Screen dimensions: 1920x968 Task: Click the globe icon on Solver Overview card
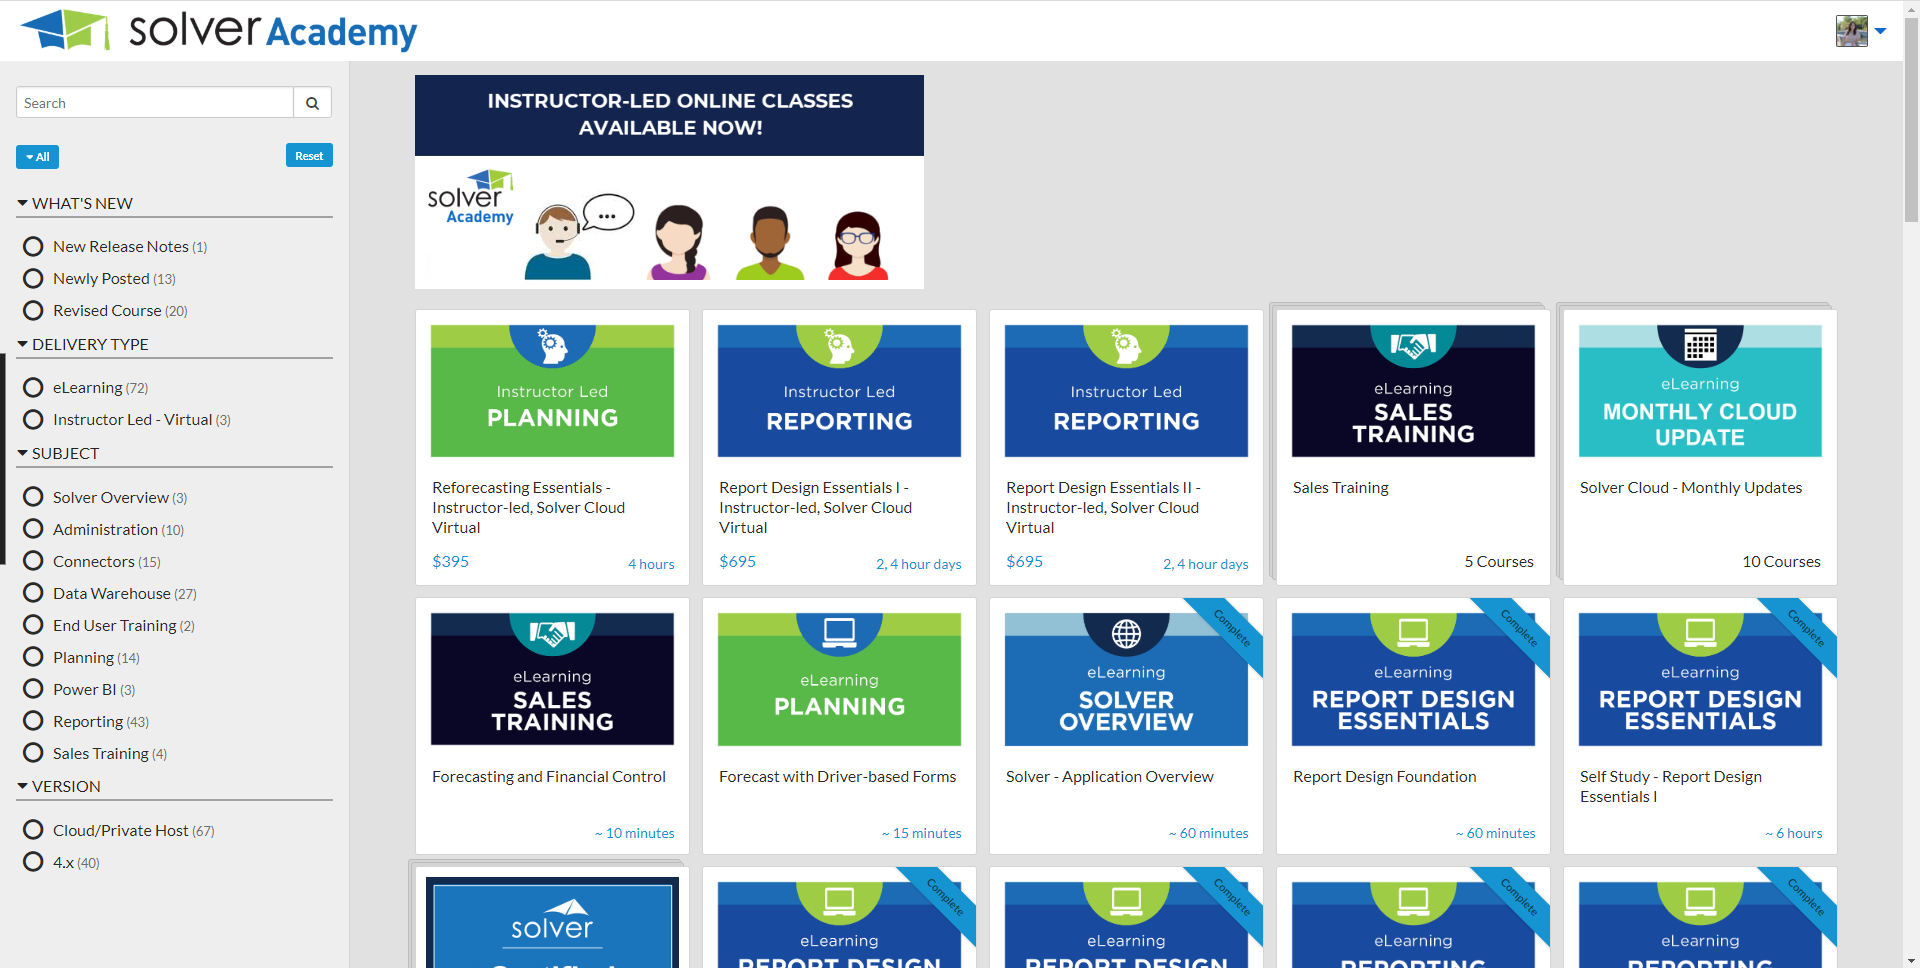pos(1126,633)
